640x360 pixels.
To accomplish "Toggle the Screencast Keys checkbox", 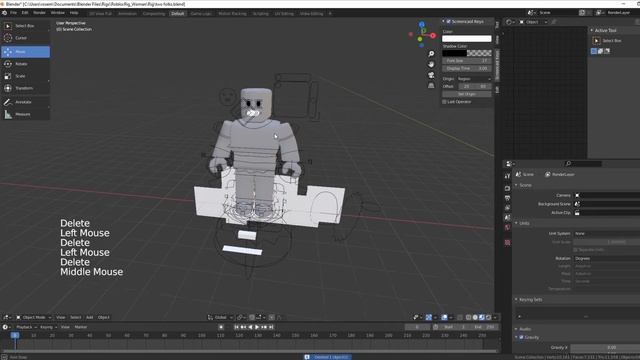I will (x=449, y=22).
